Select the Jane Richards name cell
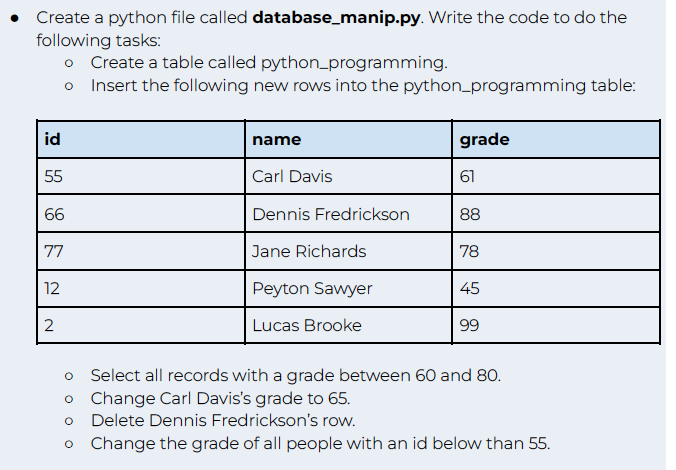This screenshot has width=676, height=470. pos(348,251)
